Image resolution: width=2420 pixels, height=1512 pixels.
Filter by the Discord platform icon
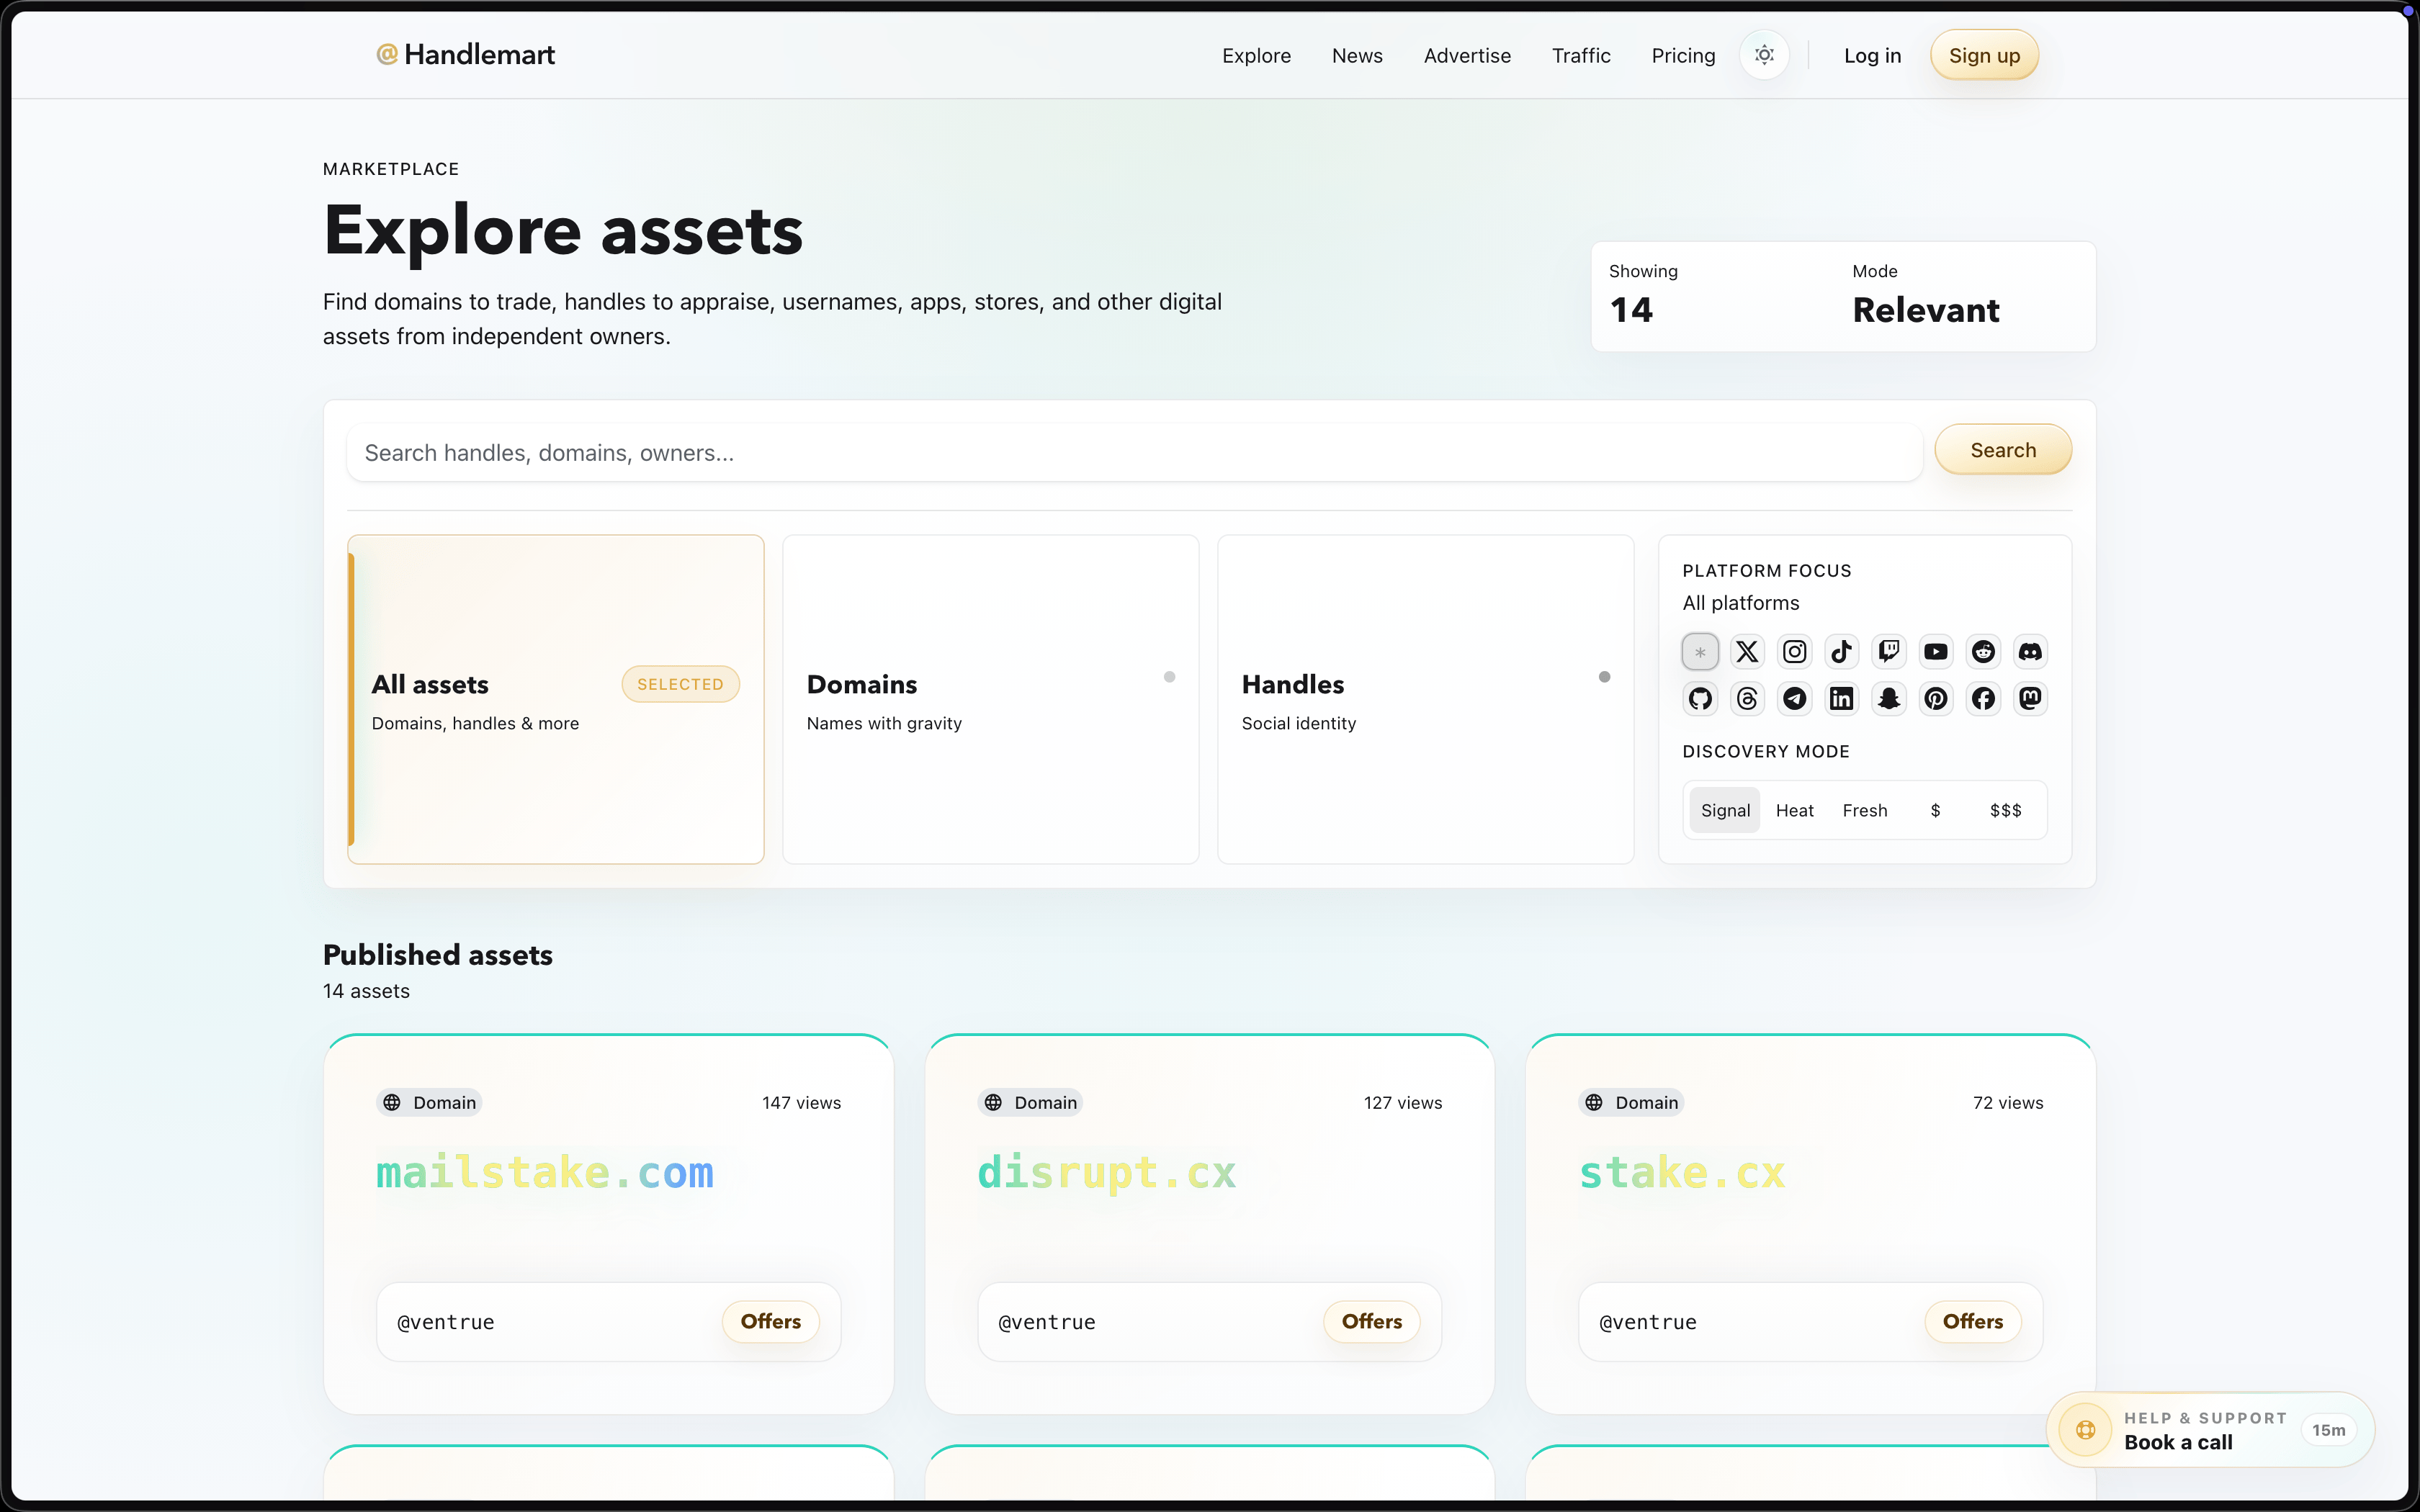(2031, 652)
